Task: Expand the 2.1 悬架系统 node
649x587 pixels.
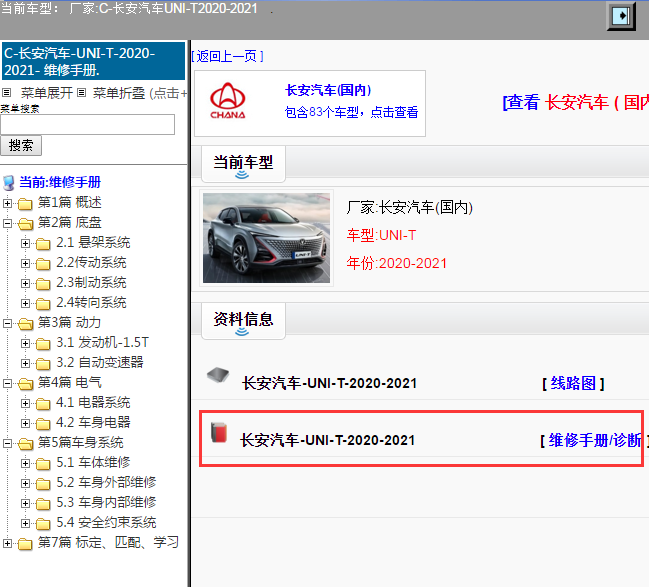Action: pyautogui.click(x=25, y=243)
